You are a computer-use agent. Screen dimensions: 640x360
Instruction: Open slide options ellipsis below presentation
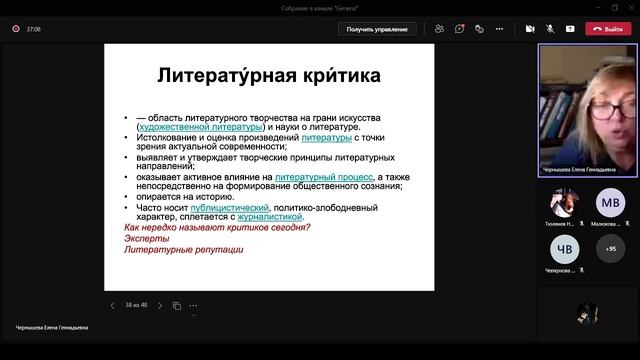tap(193, 306)
